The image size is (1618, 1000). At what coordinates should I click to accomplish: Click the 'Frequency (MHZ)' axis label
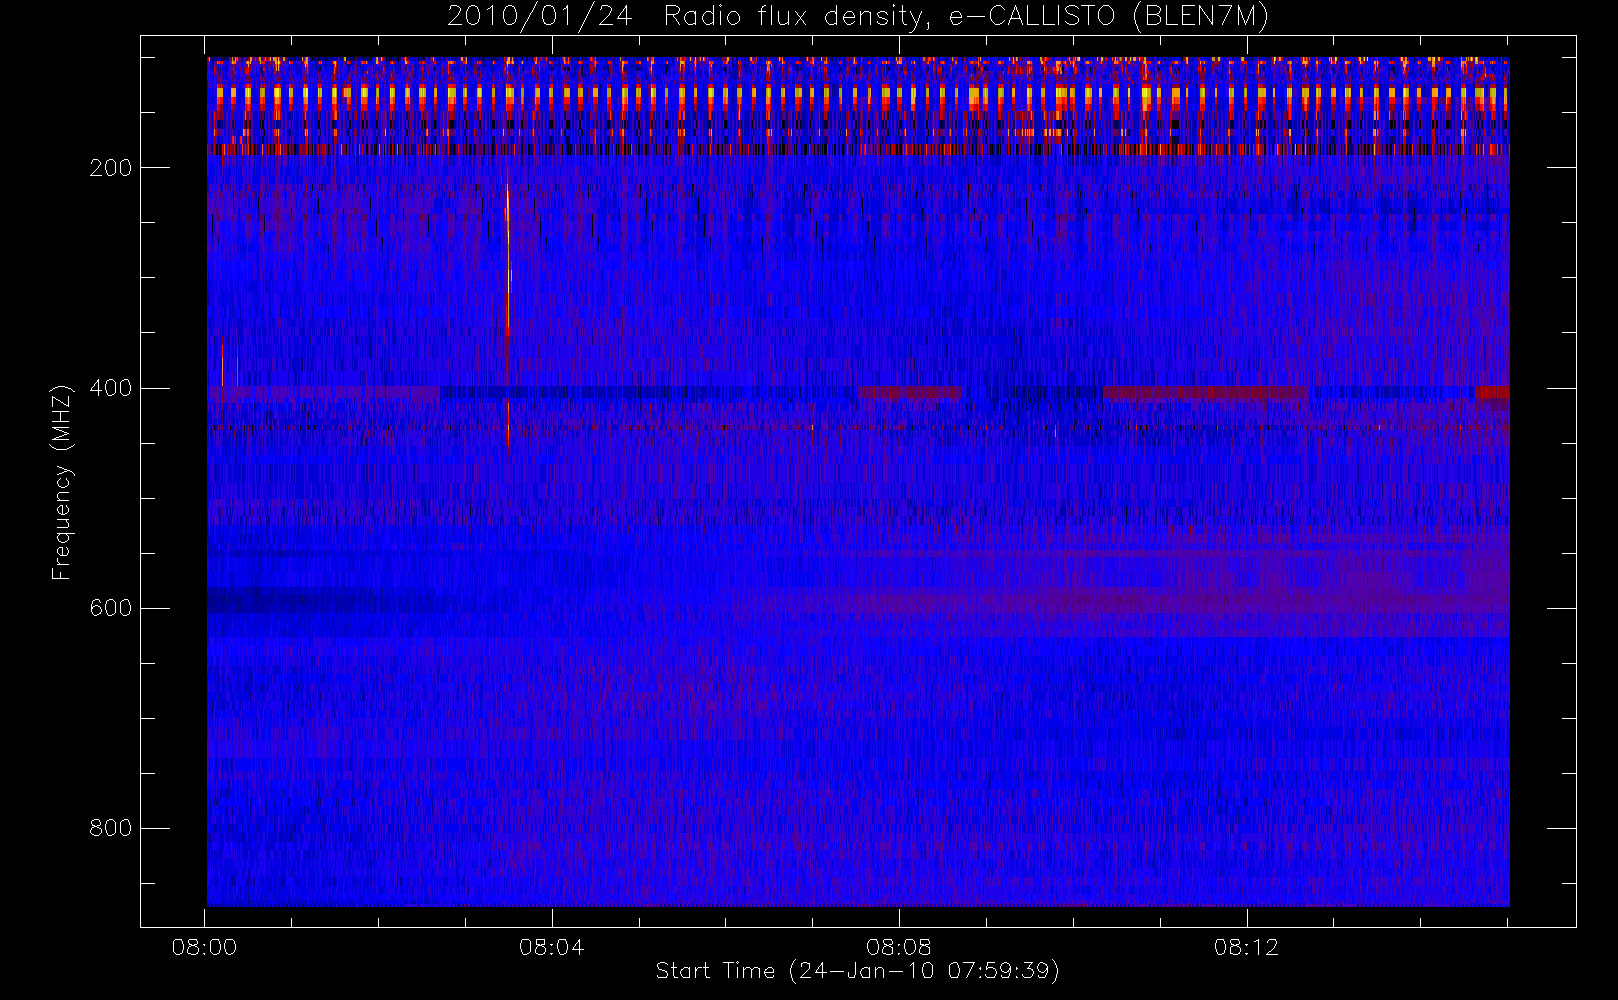62,482
